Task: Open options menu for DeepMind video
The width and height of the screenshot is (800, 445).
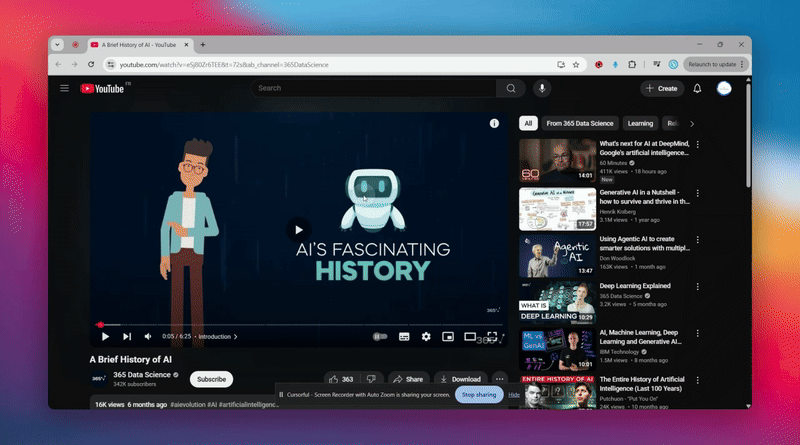Action: point(697,145)
